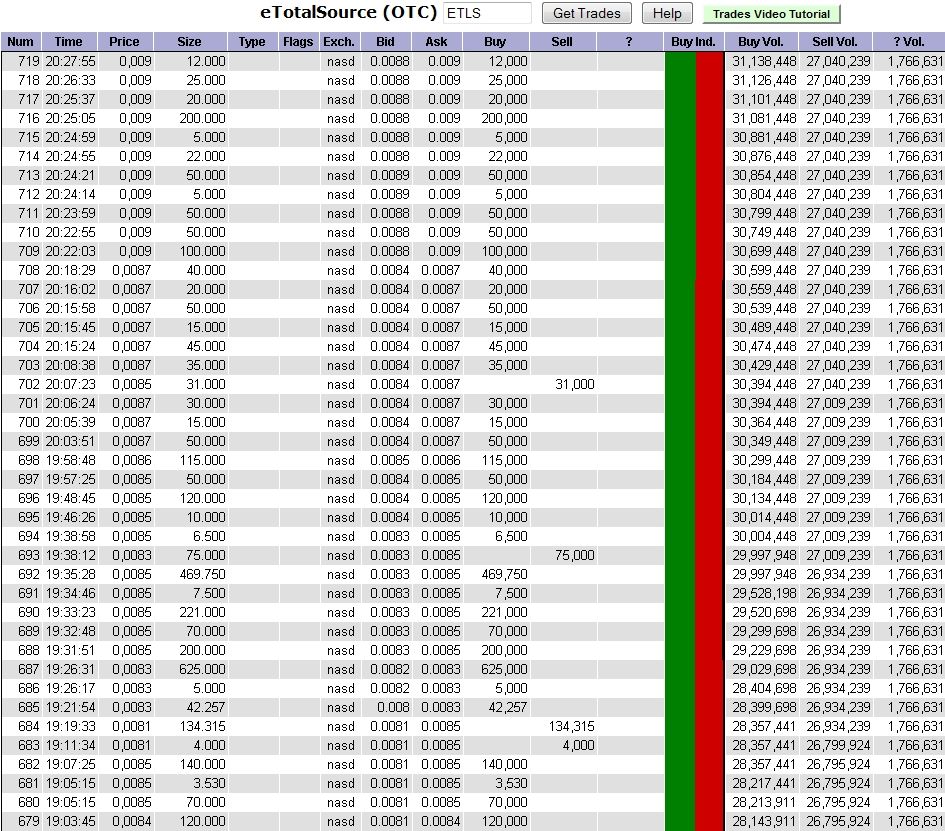Screen dimensions: 945x831
Task: Click the nasd exchange label on row 702
Action: click(x=341, y=384)
